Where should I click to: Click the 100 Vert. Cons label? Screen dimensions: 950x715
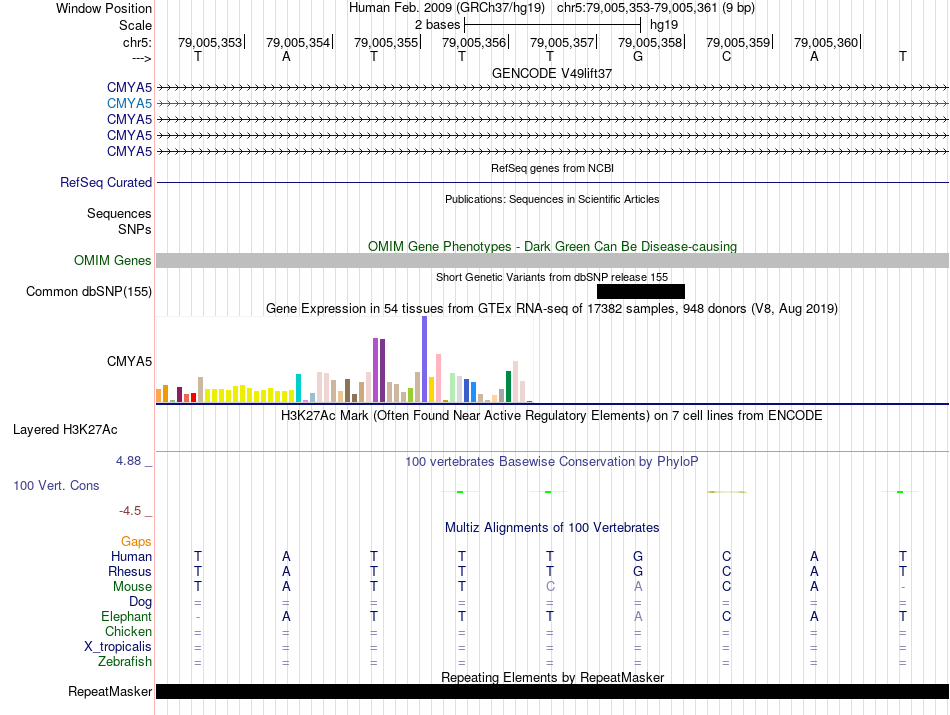click(x=56, y=485)
